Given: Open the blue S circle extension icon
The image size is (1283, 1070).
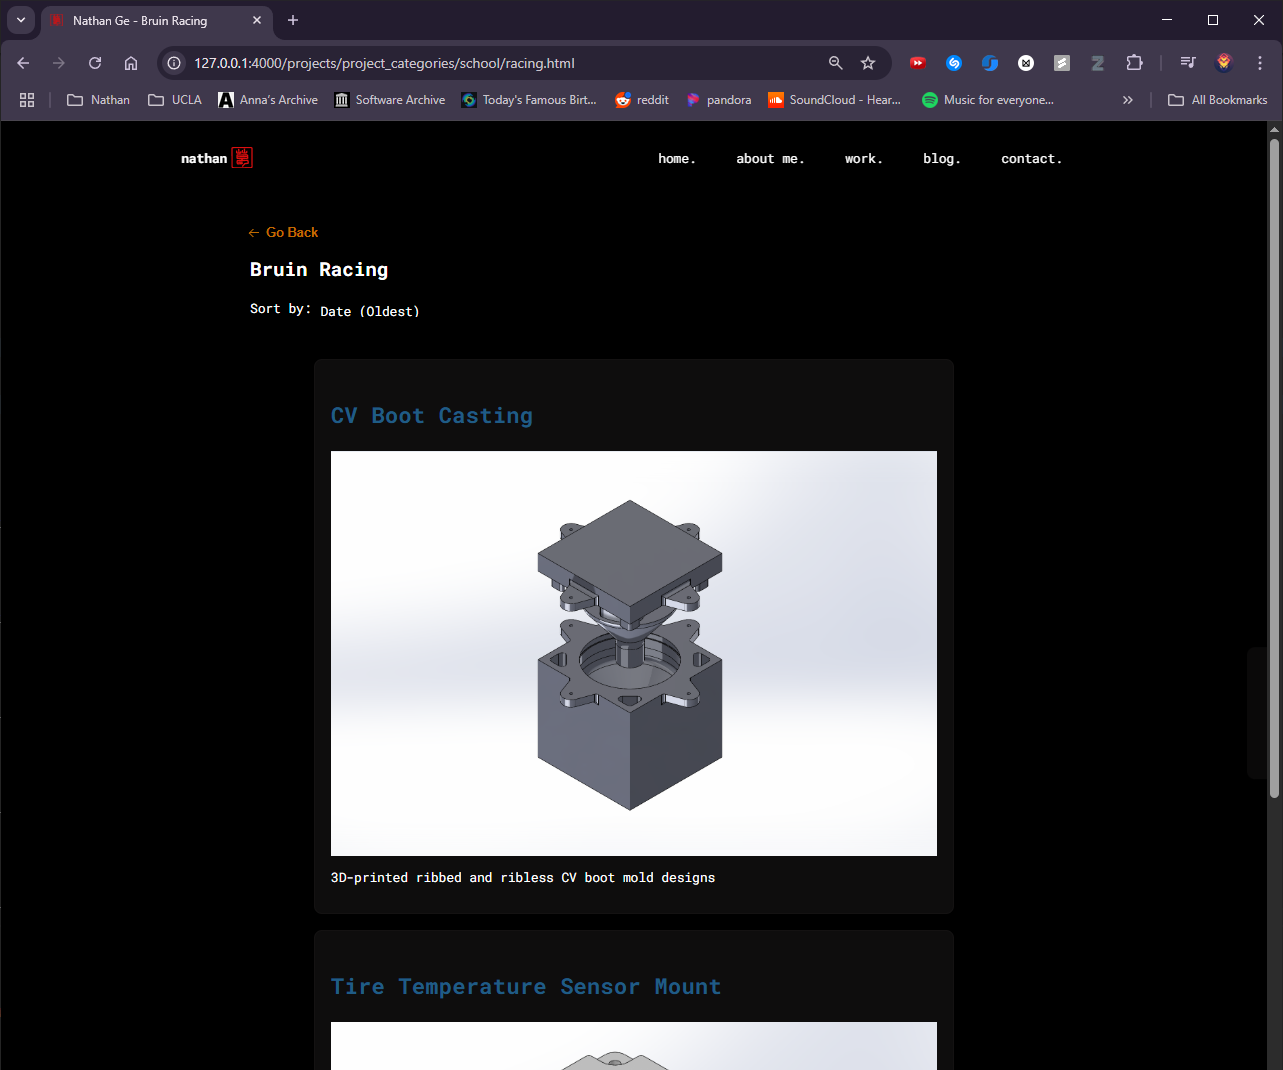Looking at the screenshot, I should [x=954, y=63].
